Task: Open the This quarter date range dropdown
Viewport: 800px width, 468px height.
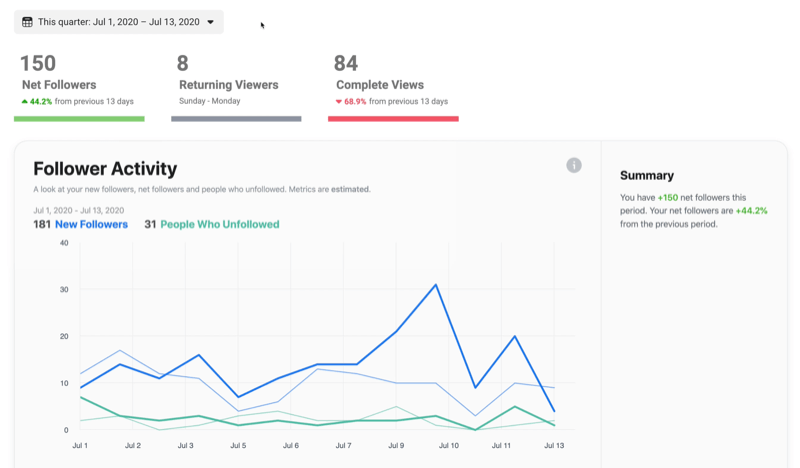Action: (118, 22)
